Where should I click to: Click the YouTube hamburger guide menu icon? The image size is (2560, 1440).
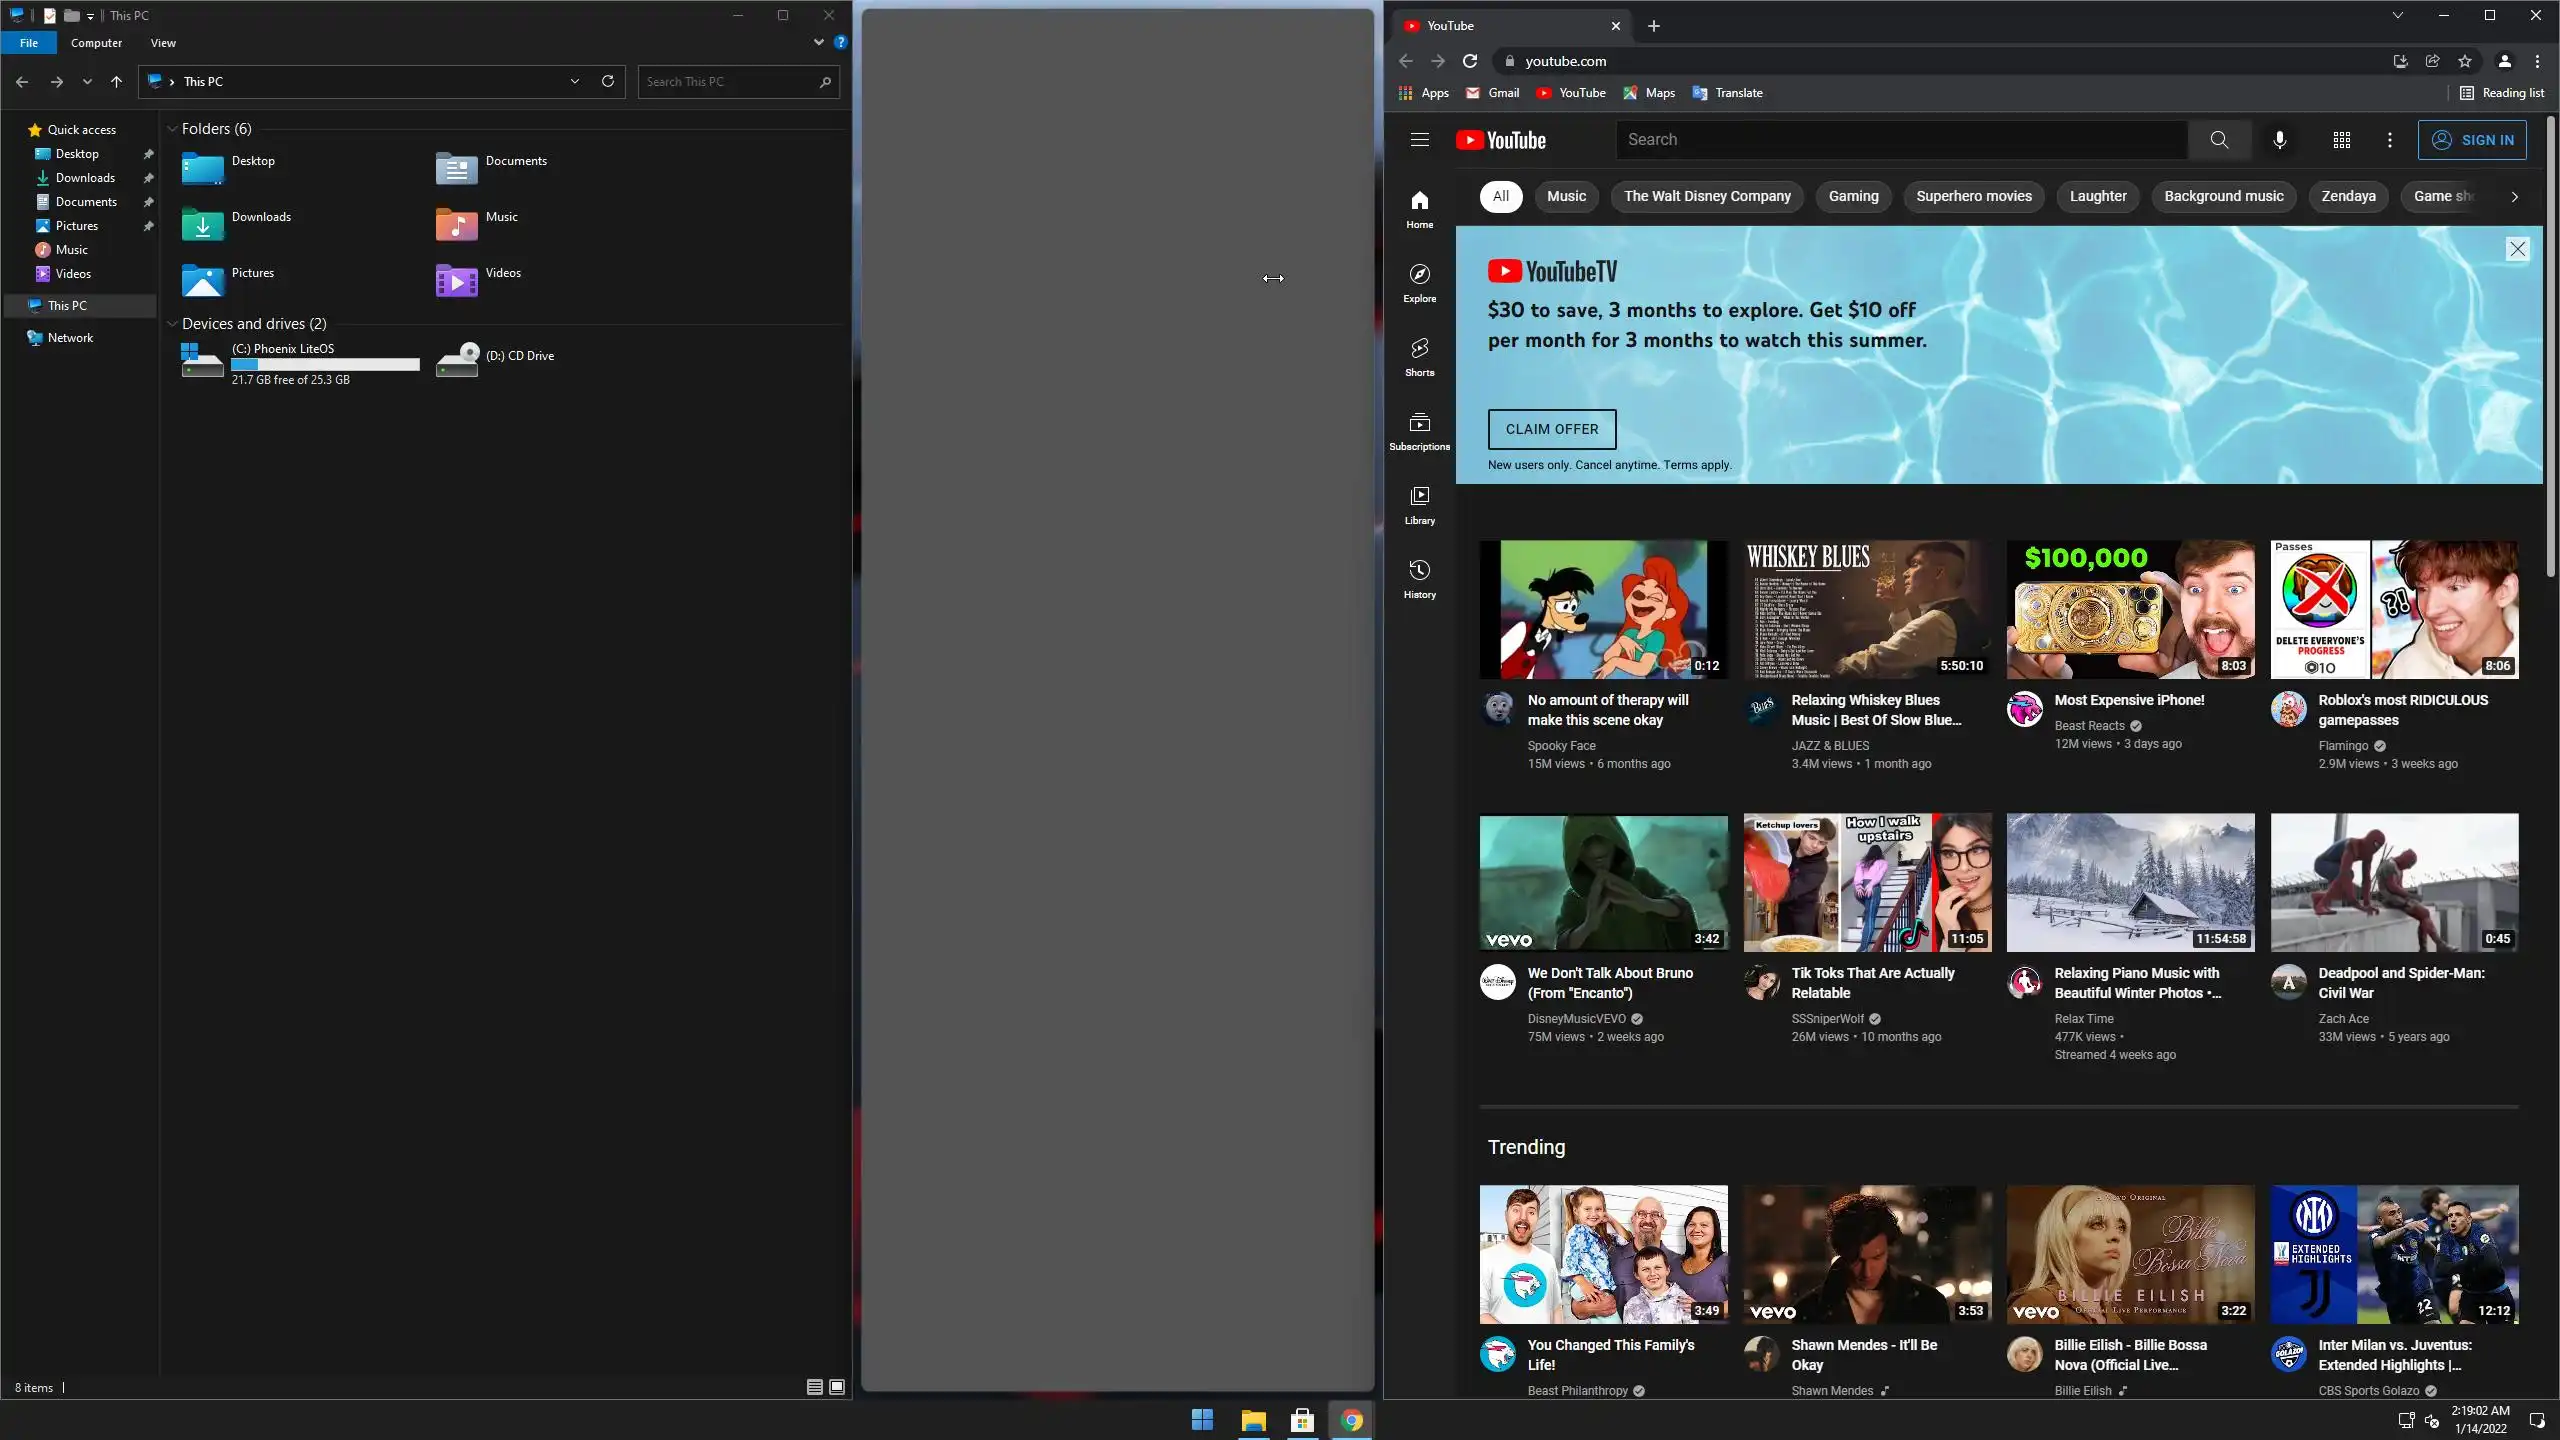[x=1419, y=140]
